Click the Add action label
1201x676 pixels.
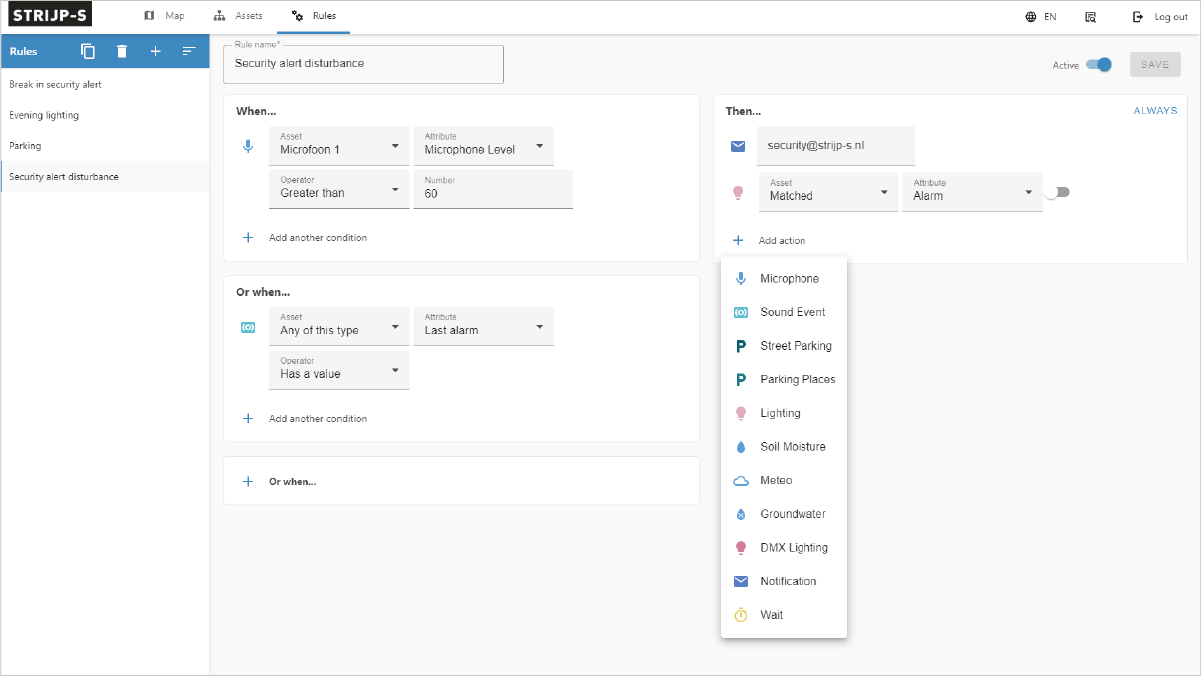782,241
